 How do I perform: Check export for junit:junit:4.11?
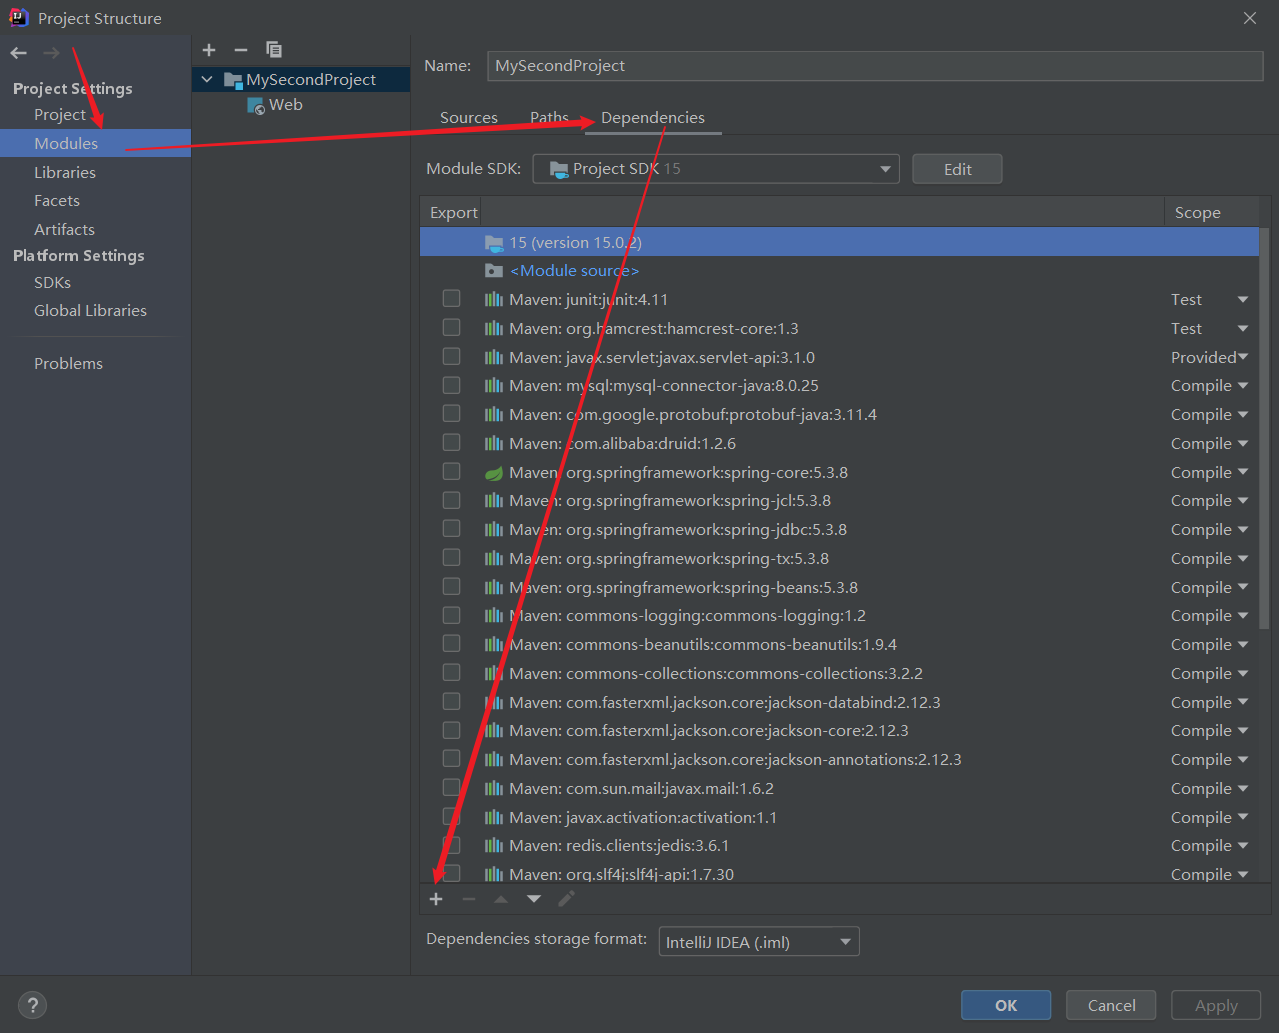pos(452,299)
